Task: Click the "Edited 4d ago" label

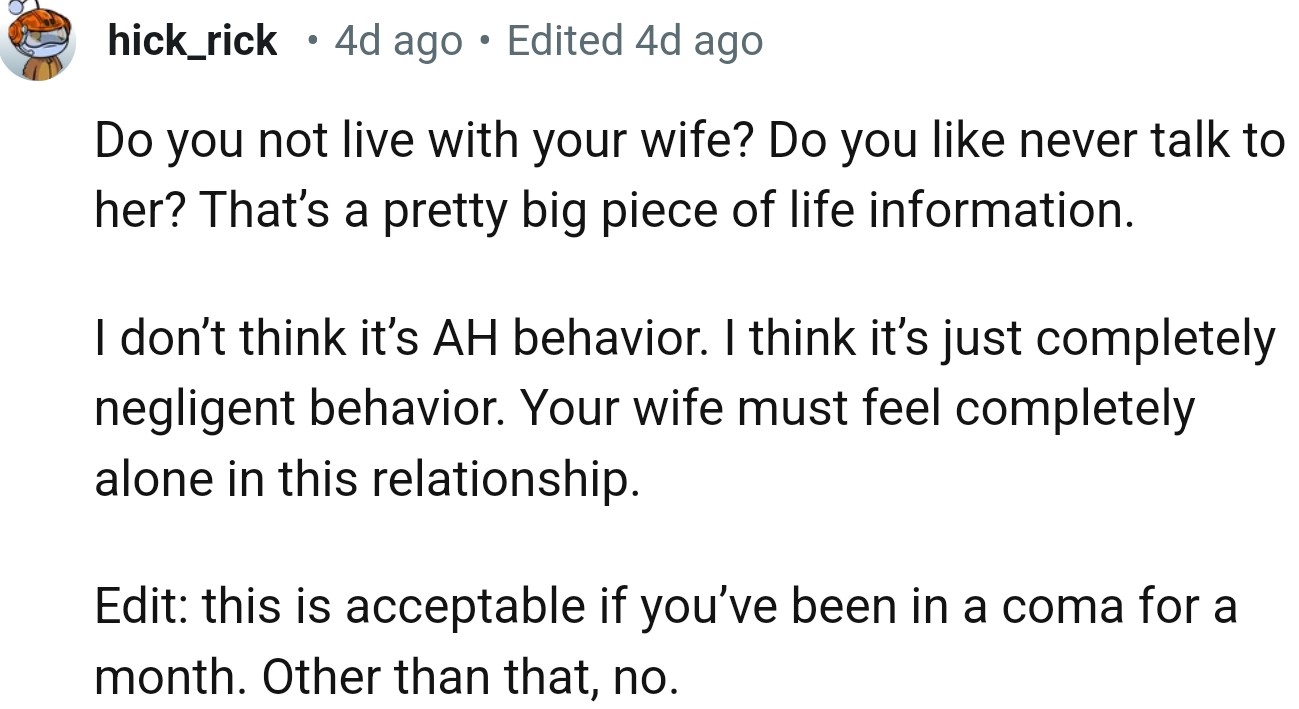Action: pyautogui.click(x=634, y=41)
